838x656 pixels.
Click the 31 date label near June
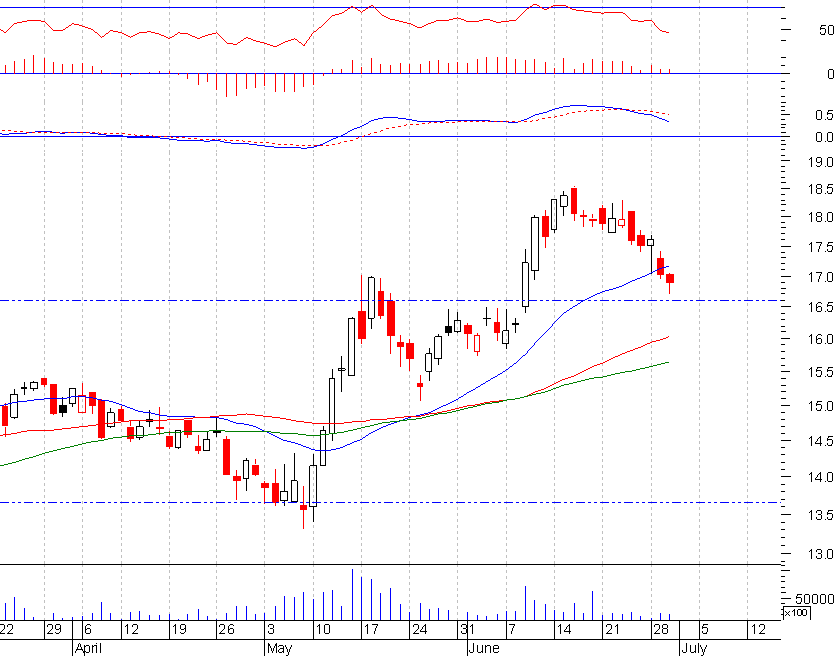(x=468, y=629)
